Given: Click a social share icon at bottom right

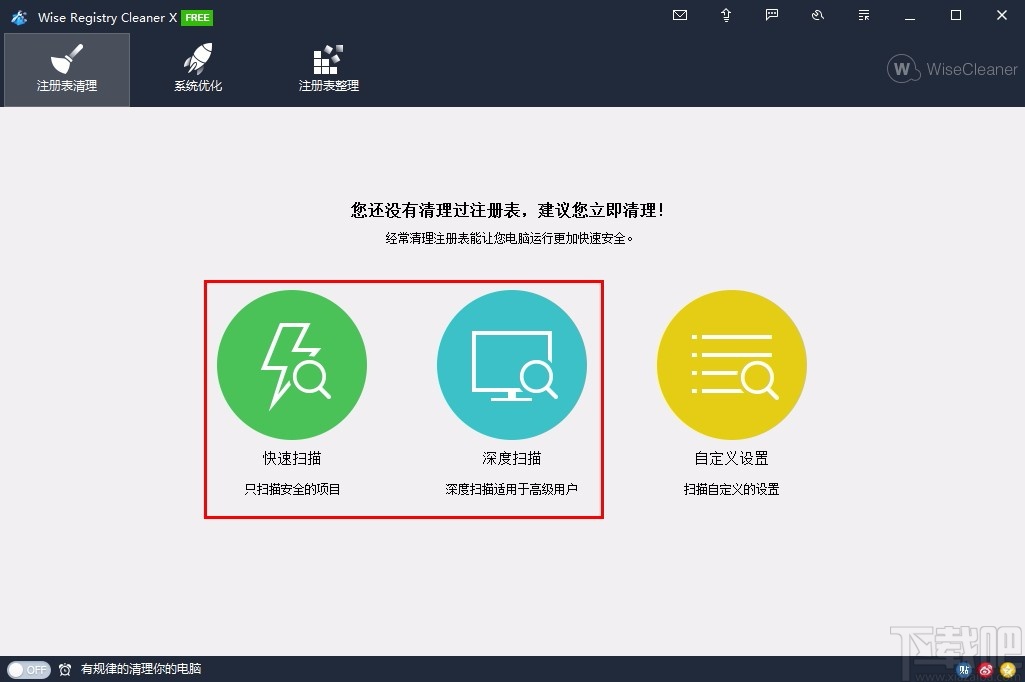Looking at the screenshot, I should (x=985, y=670).
